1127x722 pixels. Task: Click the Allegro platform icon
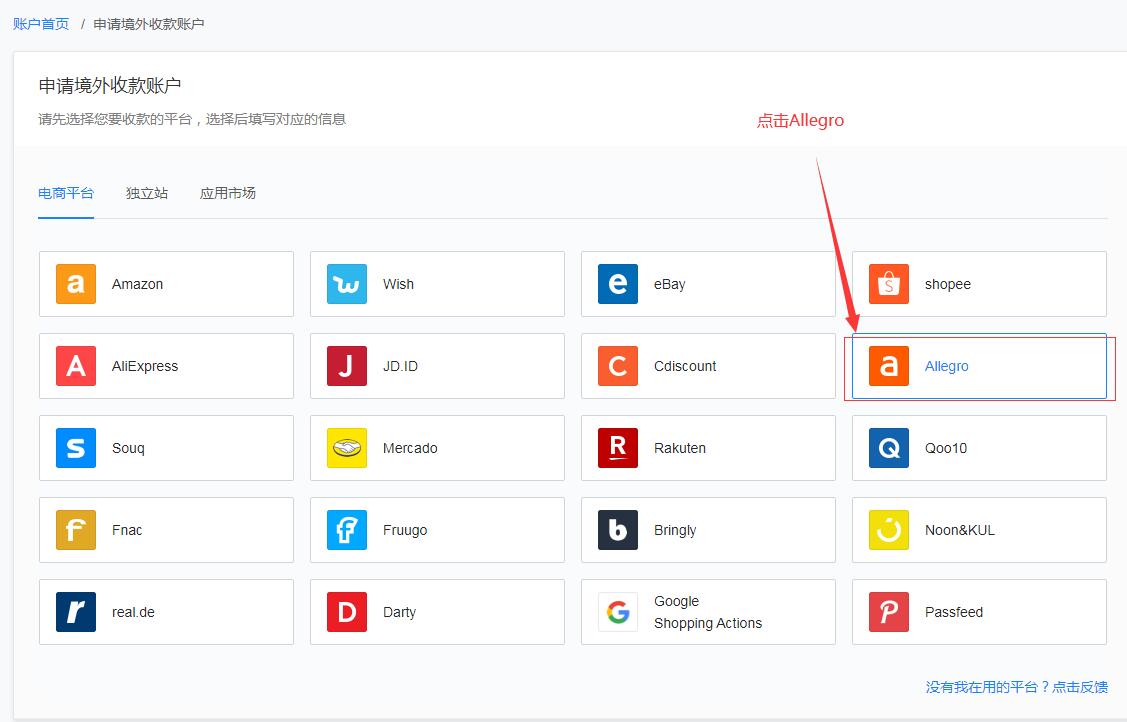(x=888, y=366)
